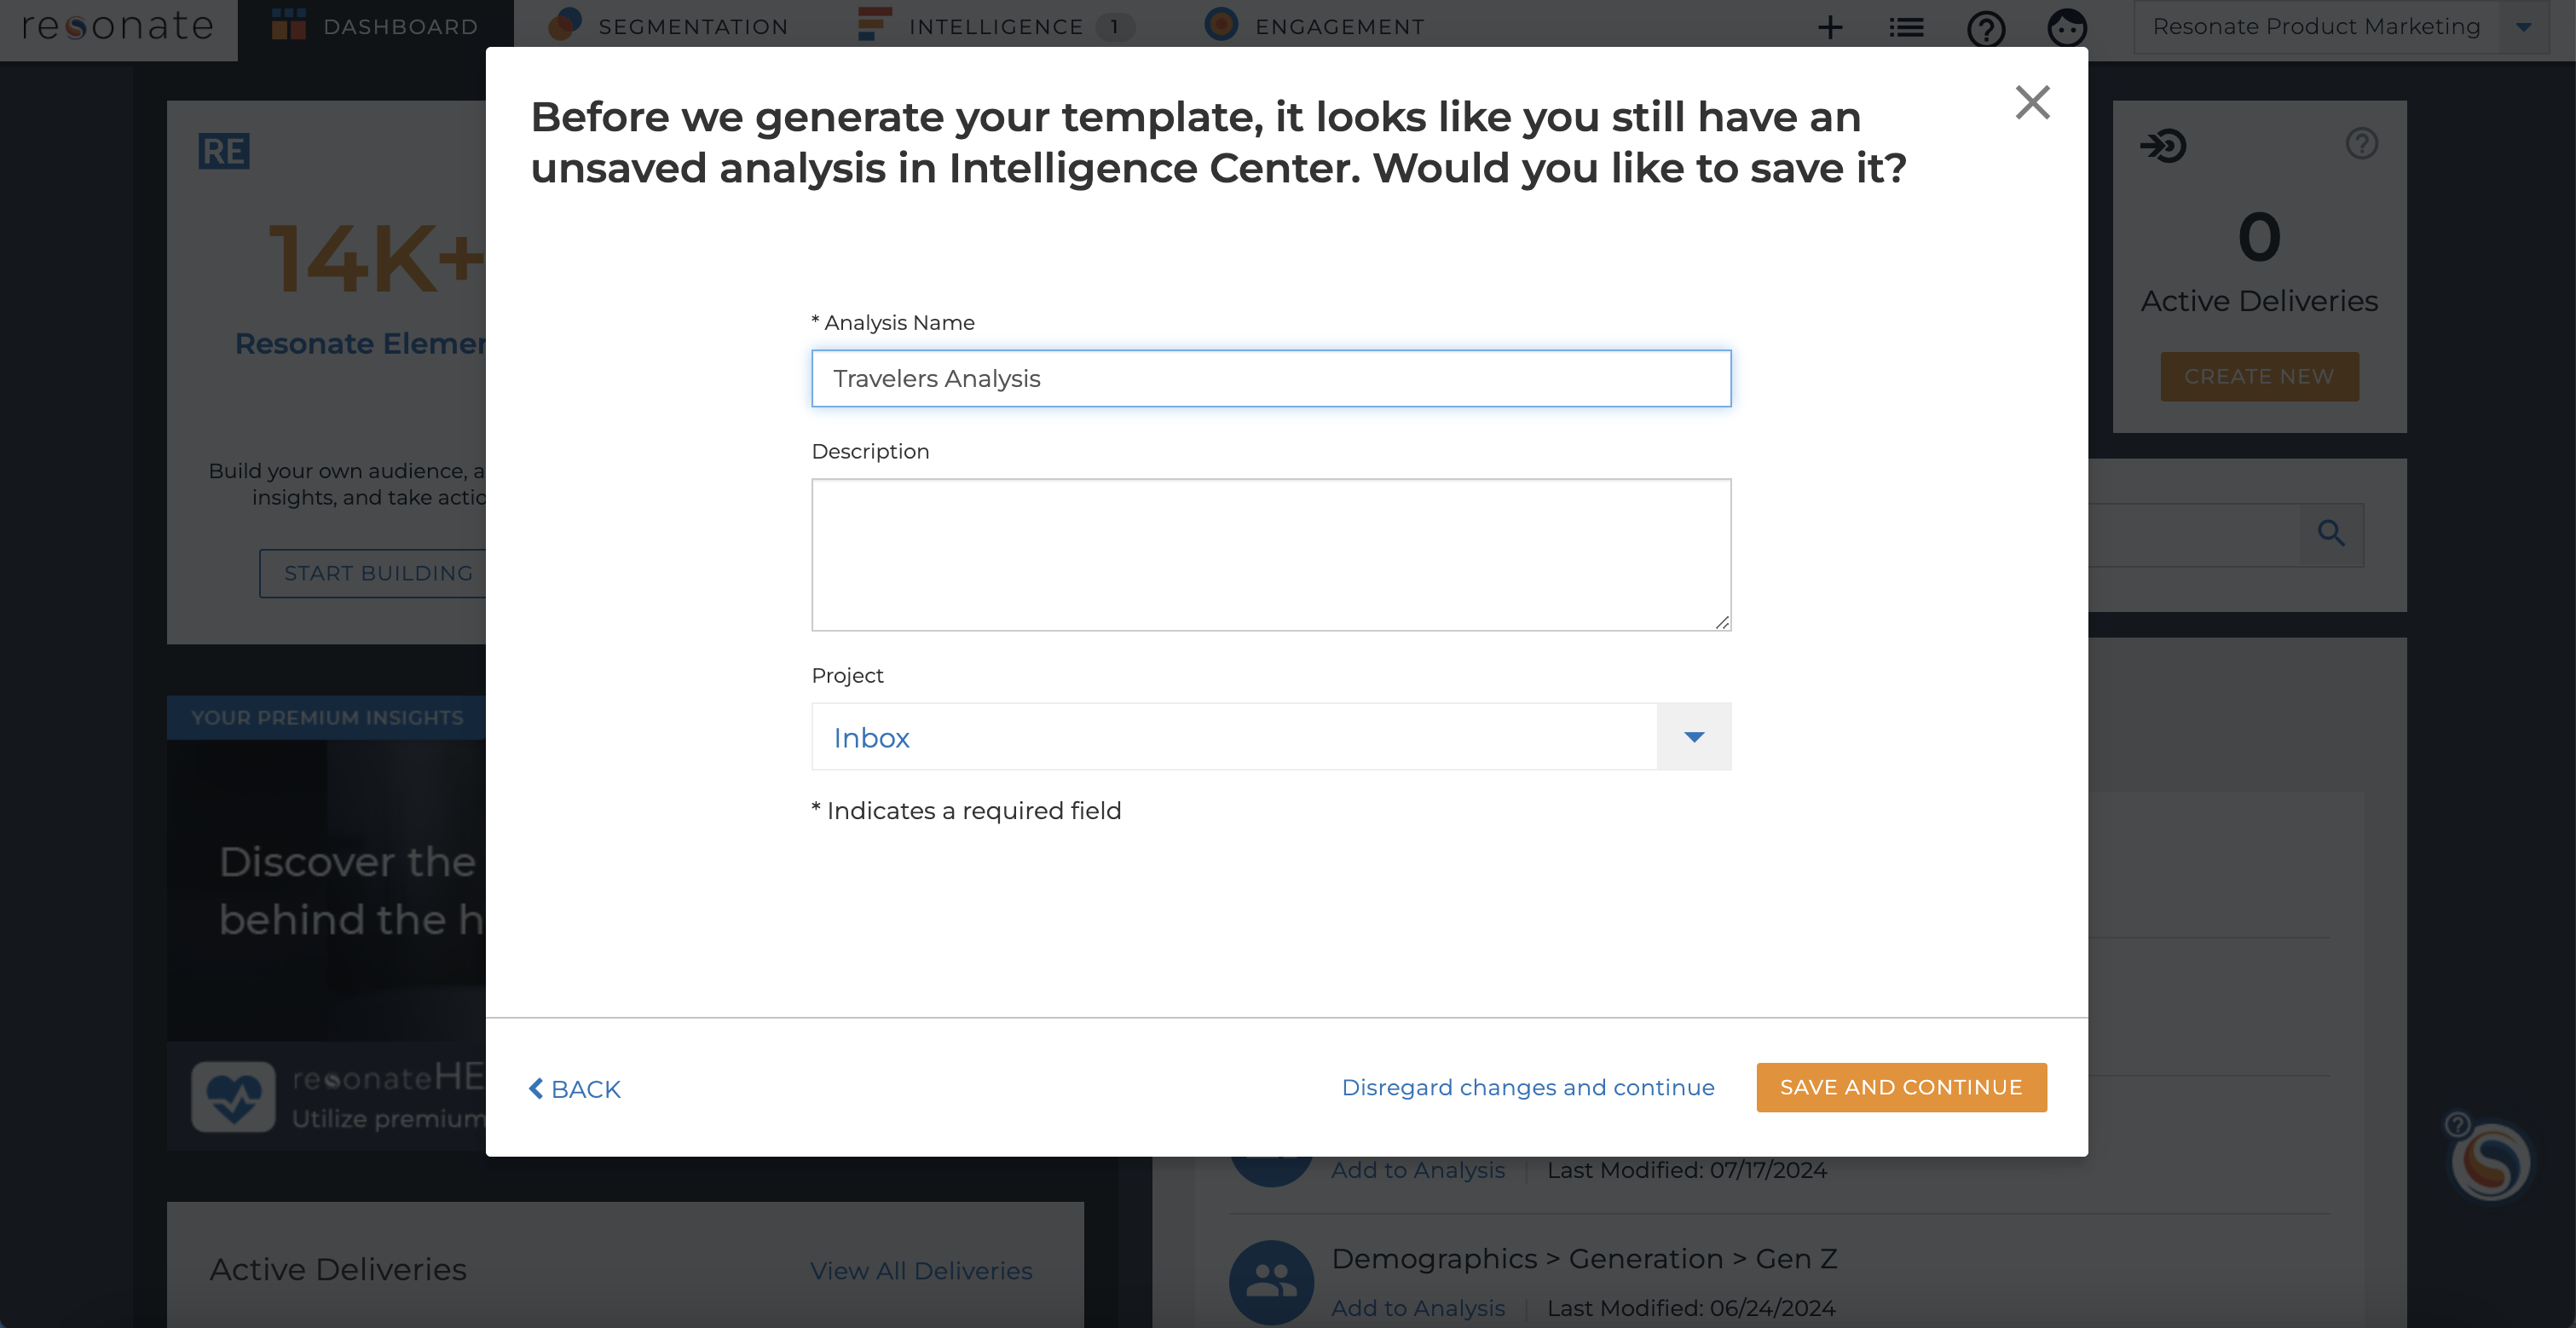
Task: Open the help question mark icon
Action: coord(1986,28)
